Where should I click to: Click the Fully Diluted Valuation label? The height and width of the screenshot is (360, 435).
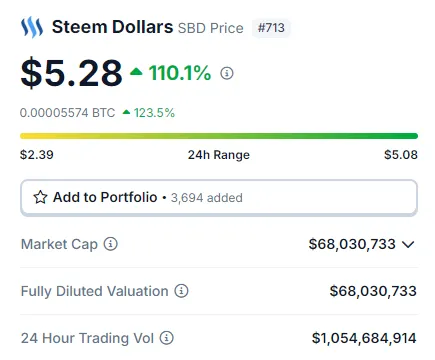[x=94, y=291]
